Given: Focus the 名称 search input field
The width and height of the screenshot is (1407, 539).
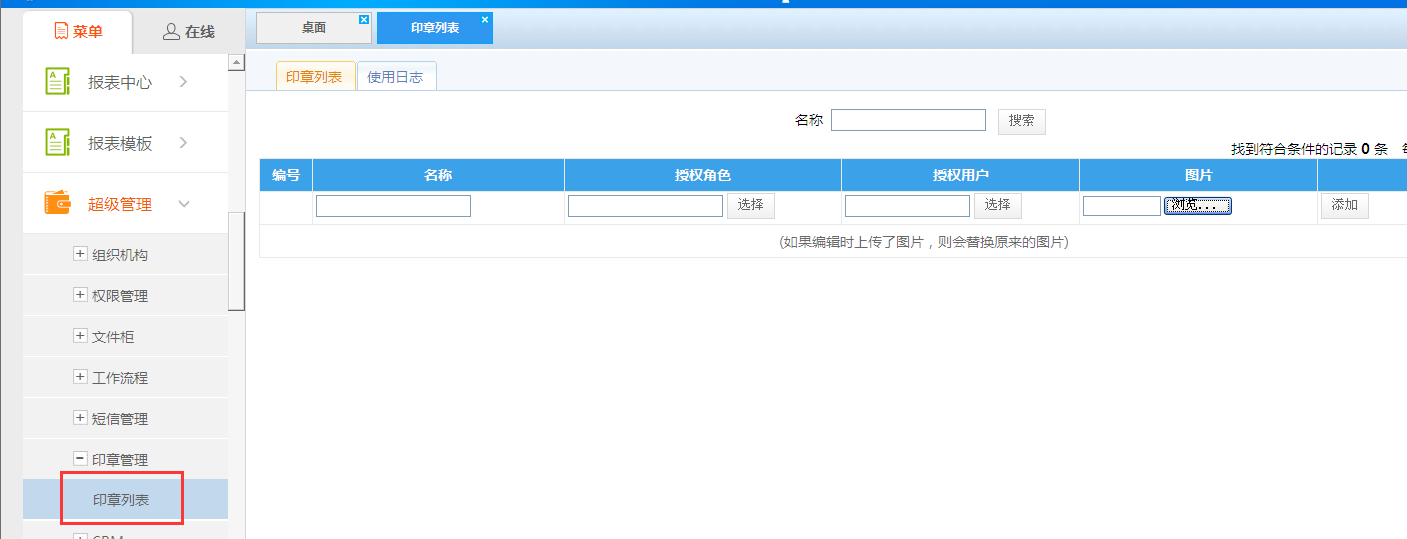Looking at the screenshot, I should (x=908, y=120).
